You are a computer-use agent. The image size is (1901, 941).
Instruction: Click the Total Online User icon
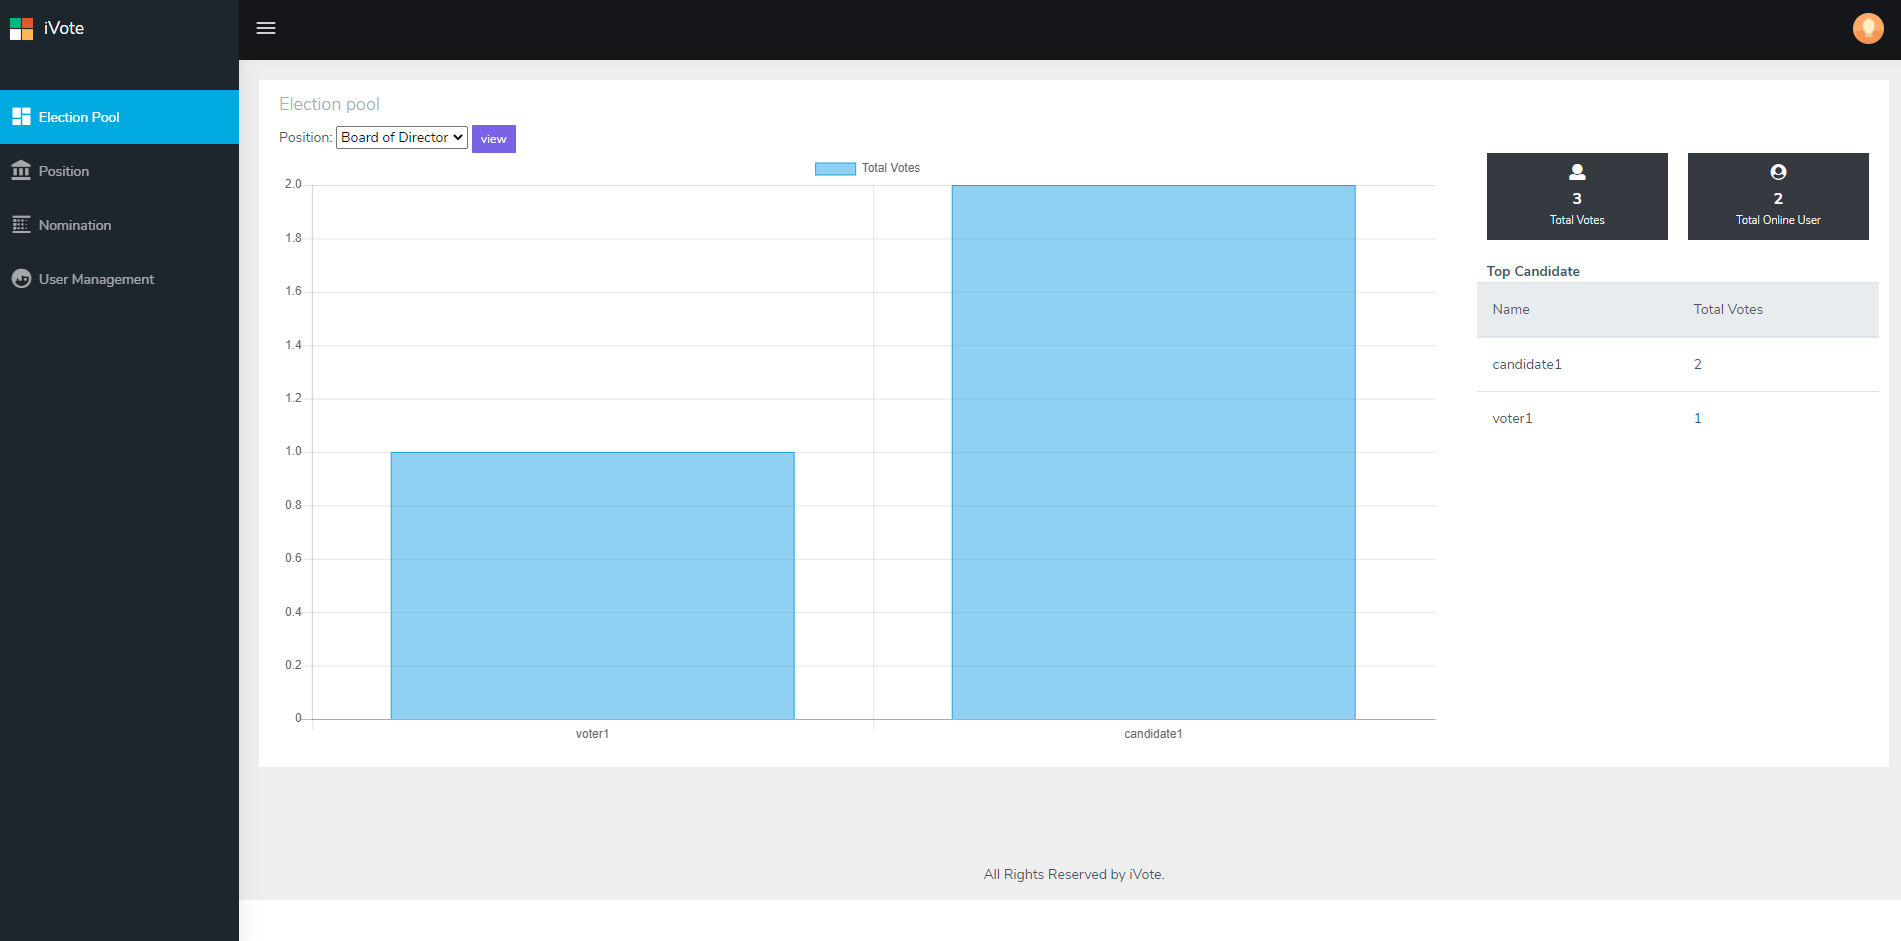tap(1778, 172)
